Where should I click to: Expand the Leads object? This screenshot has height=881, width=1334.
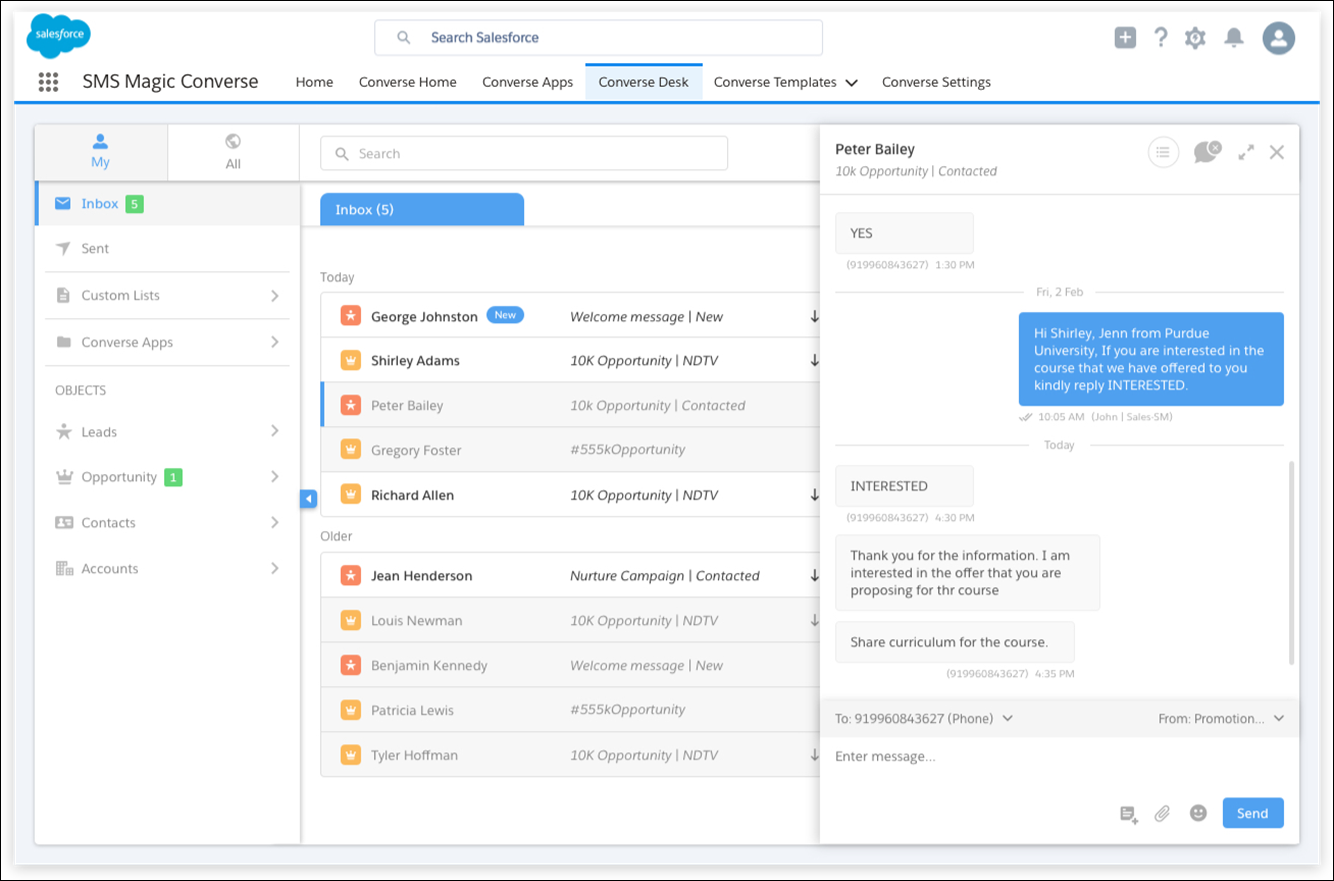click(x=275, y=431)
